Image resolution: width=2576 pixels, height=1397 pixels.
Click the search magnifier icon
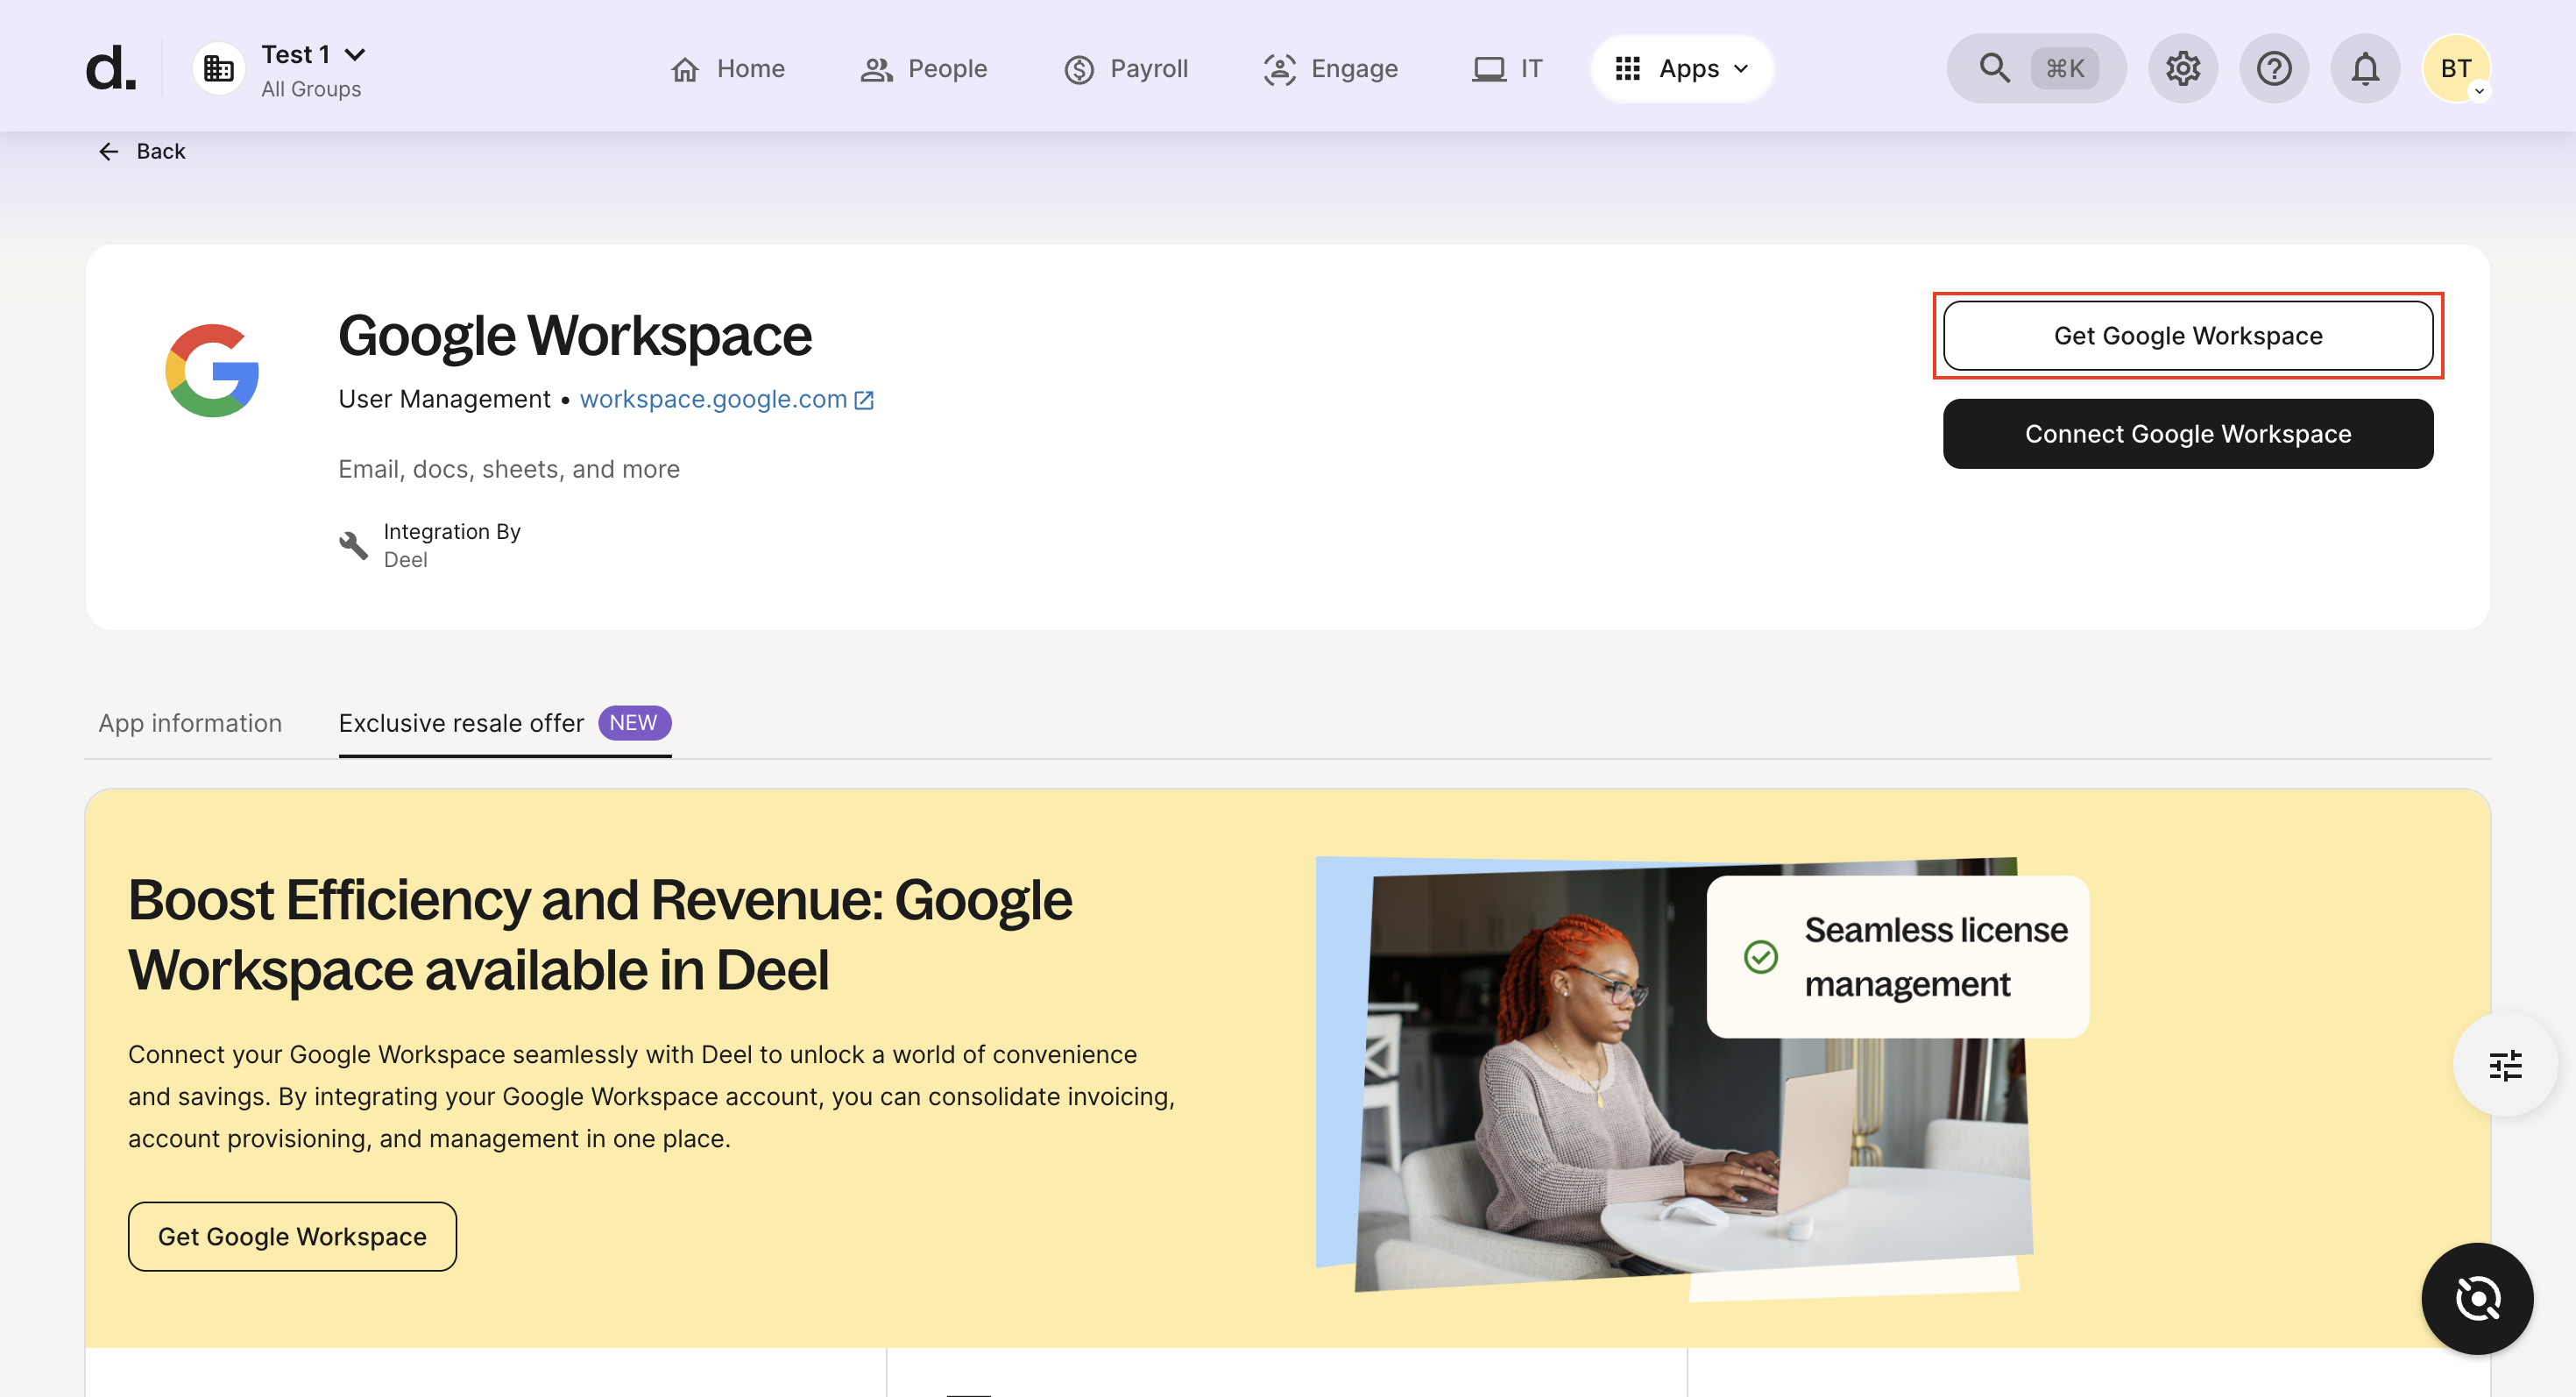[1995, 68]
